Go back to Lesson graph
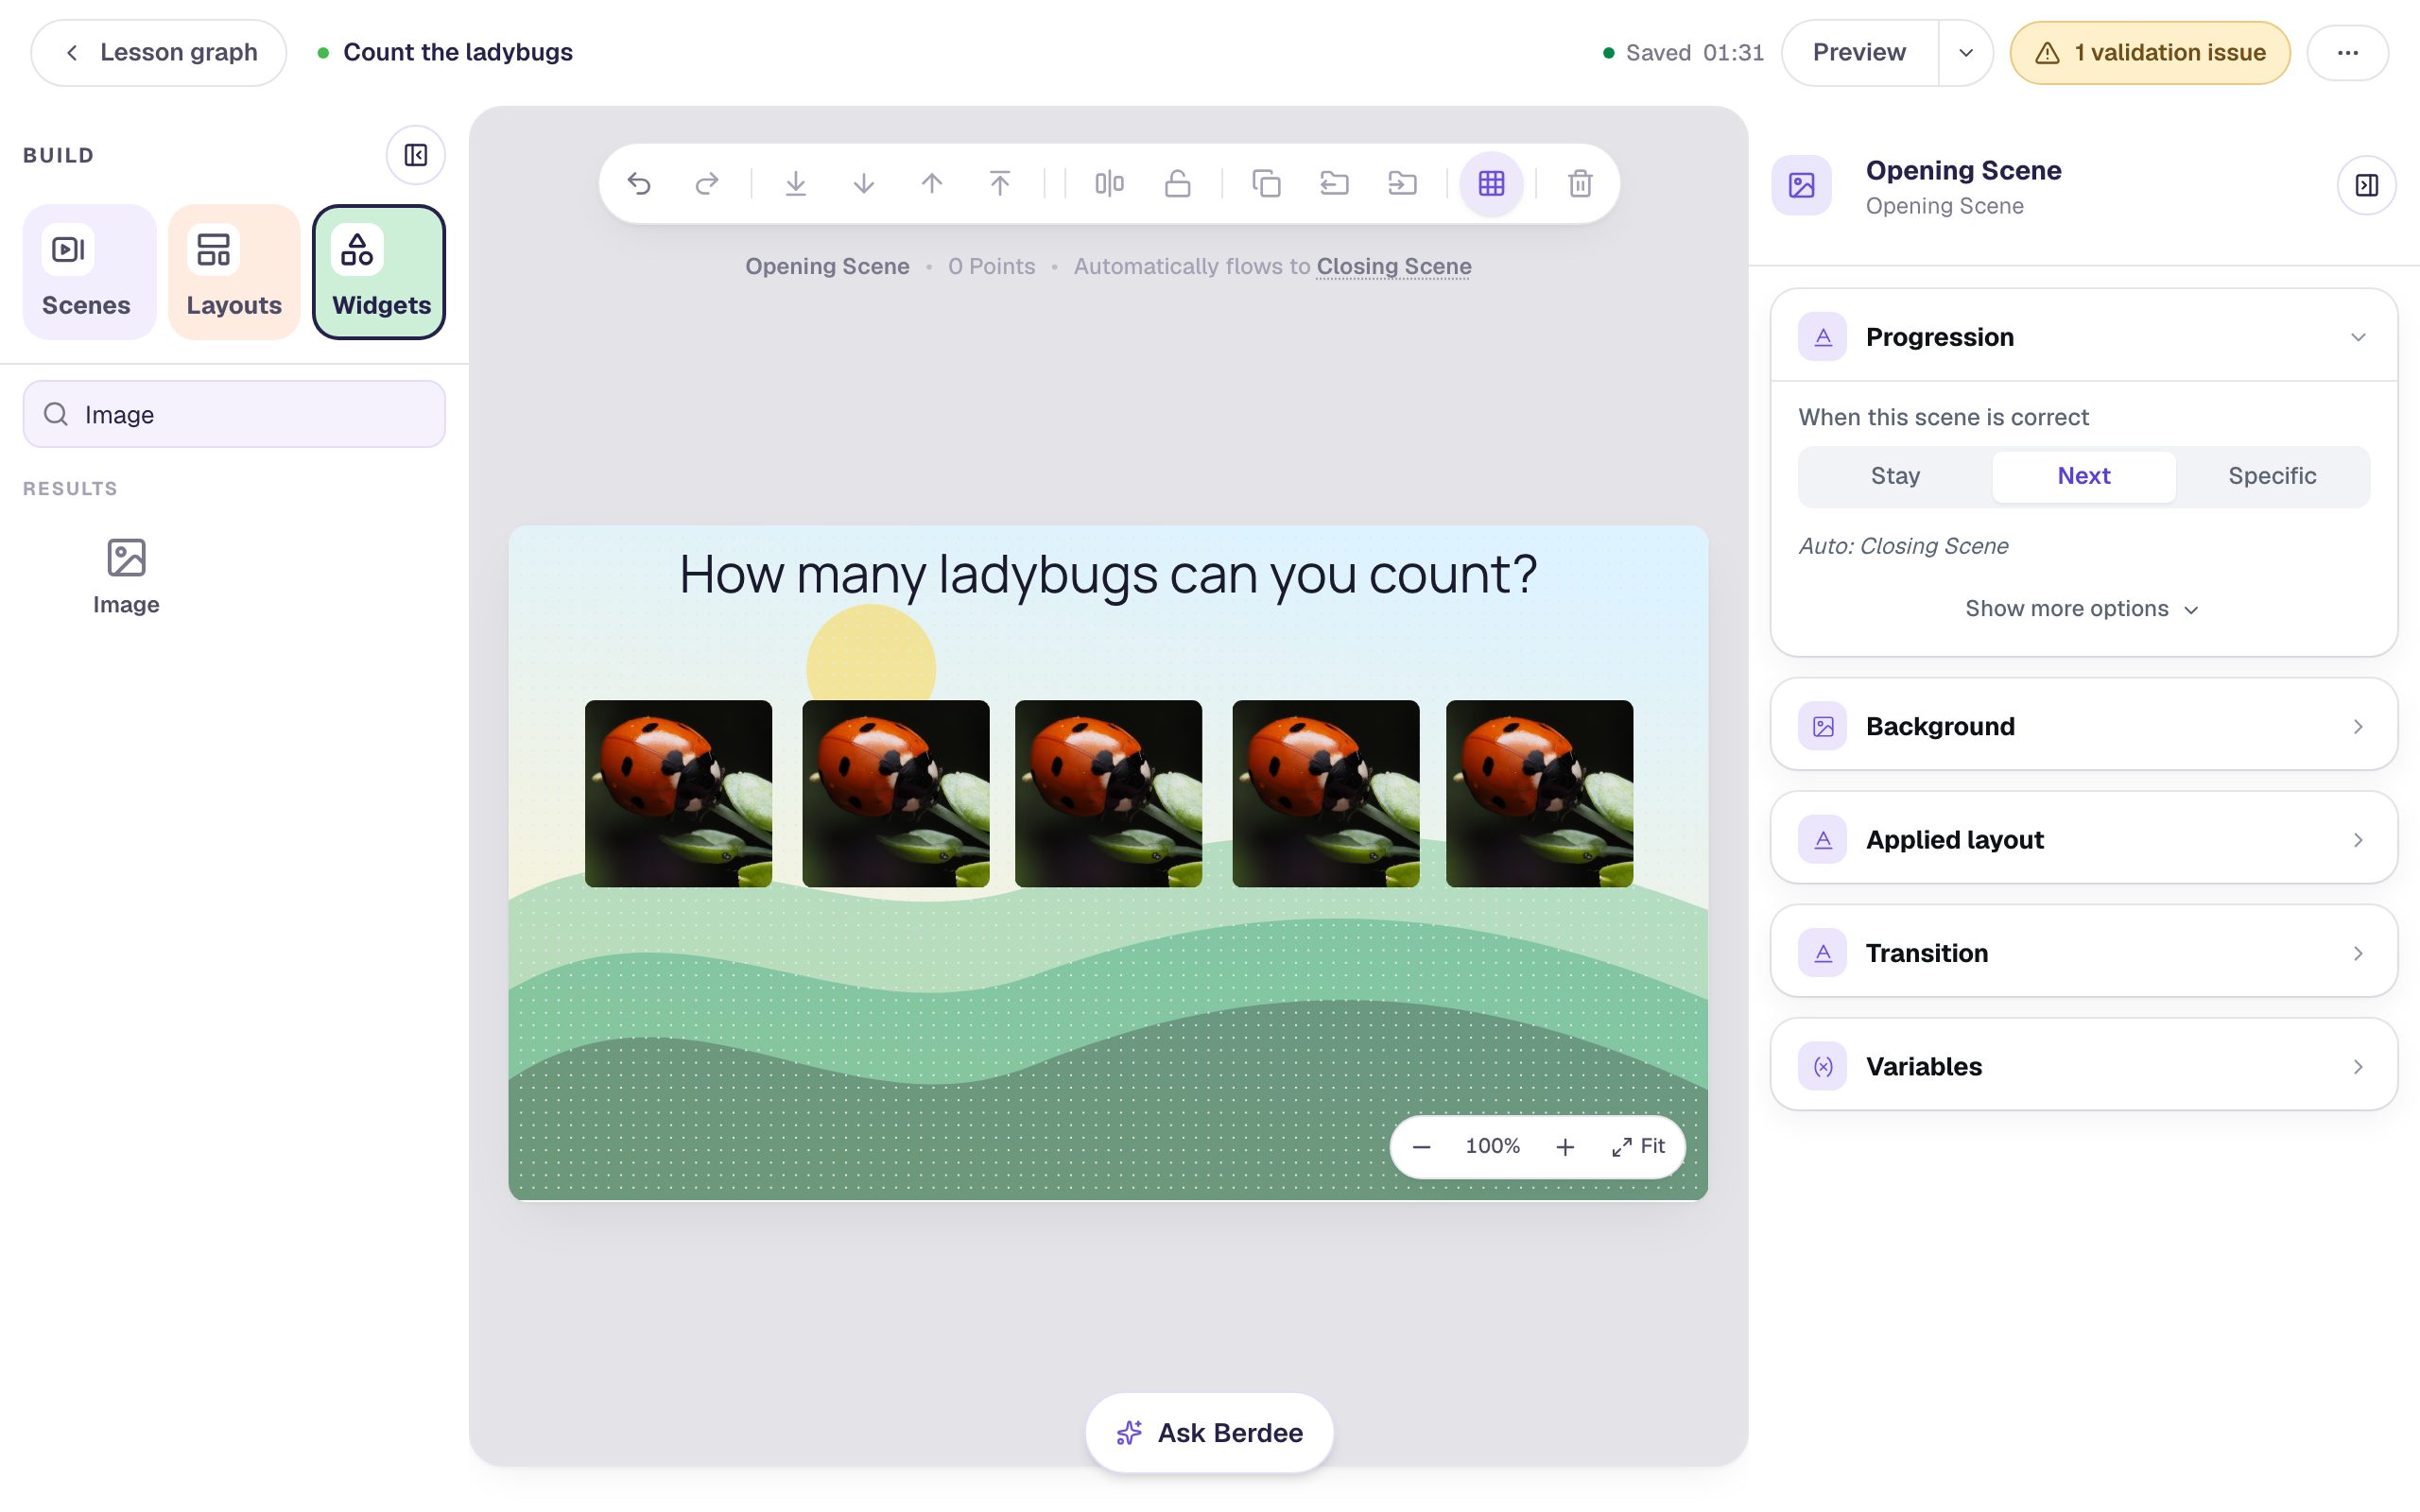 pos(159,53)
